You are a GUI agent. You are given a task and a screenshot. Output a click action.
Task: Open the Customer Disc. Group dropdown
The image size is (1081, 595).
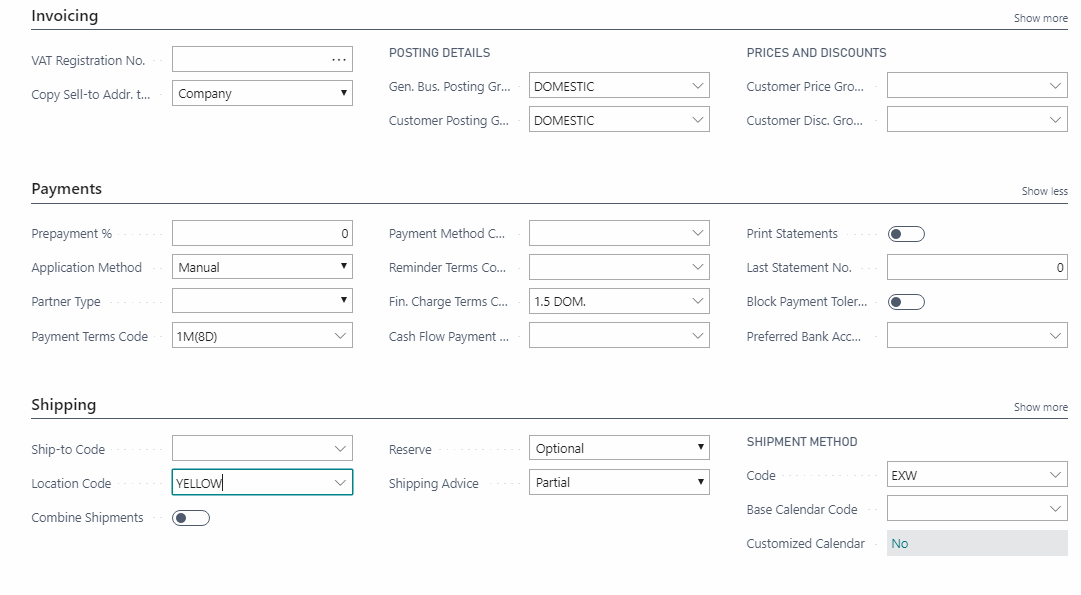(x=1055, y=119)
